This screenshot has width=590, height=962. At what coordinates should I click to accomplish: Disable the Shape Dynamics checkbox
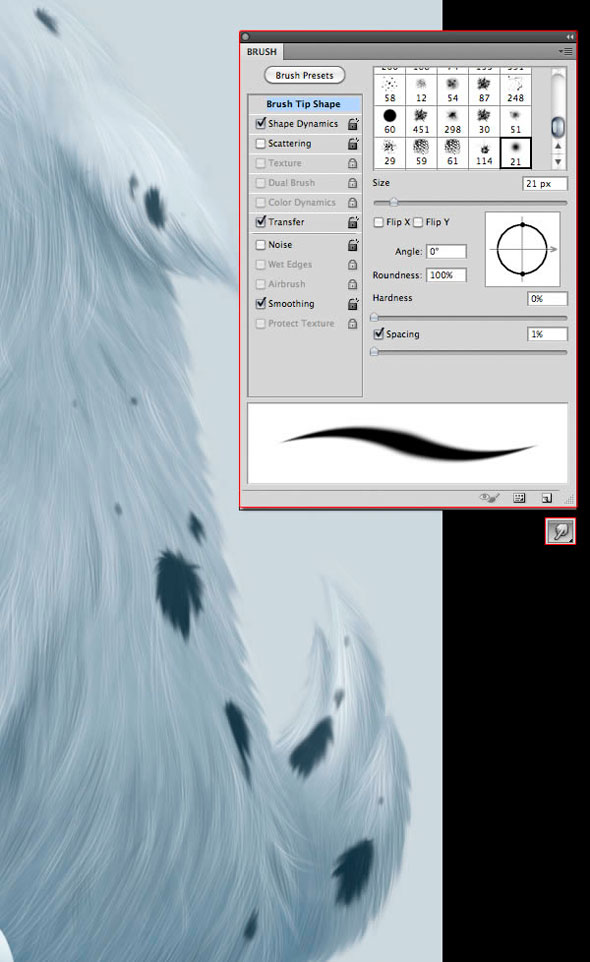point(261,123)
